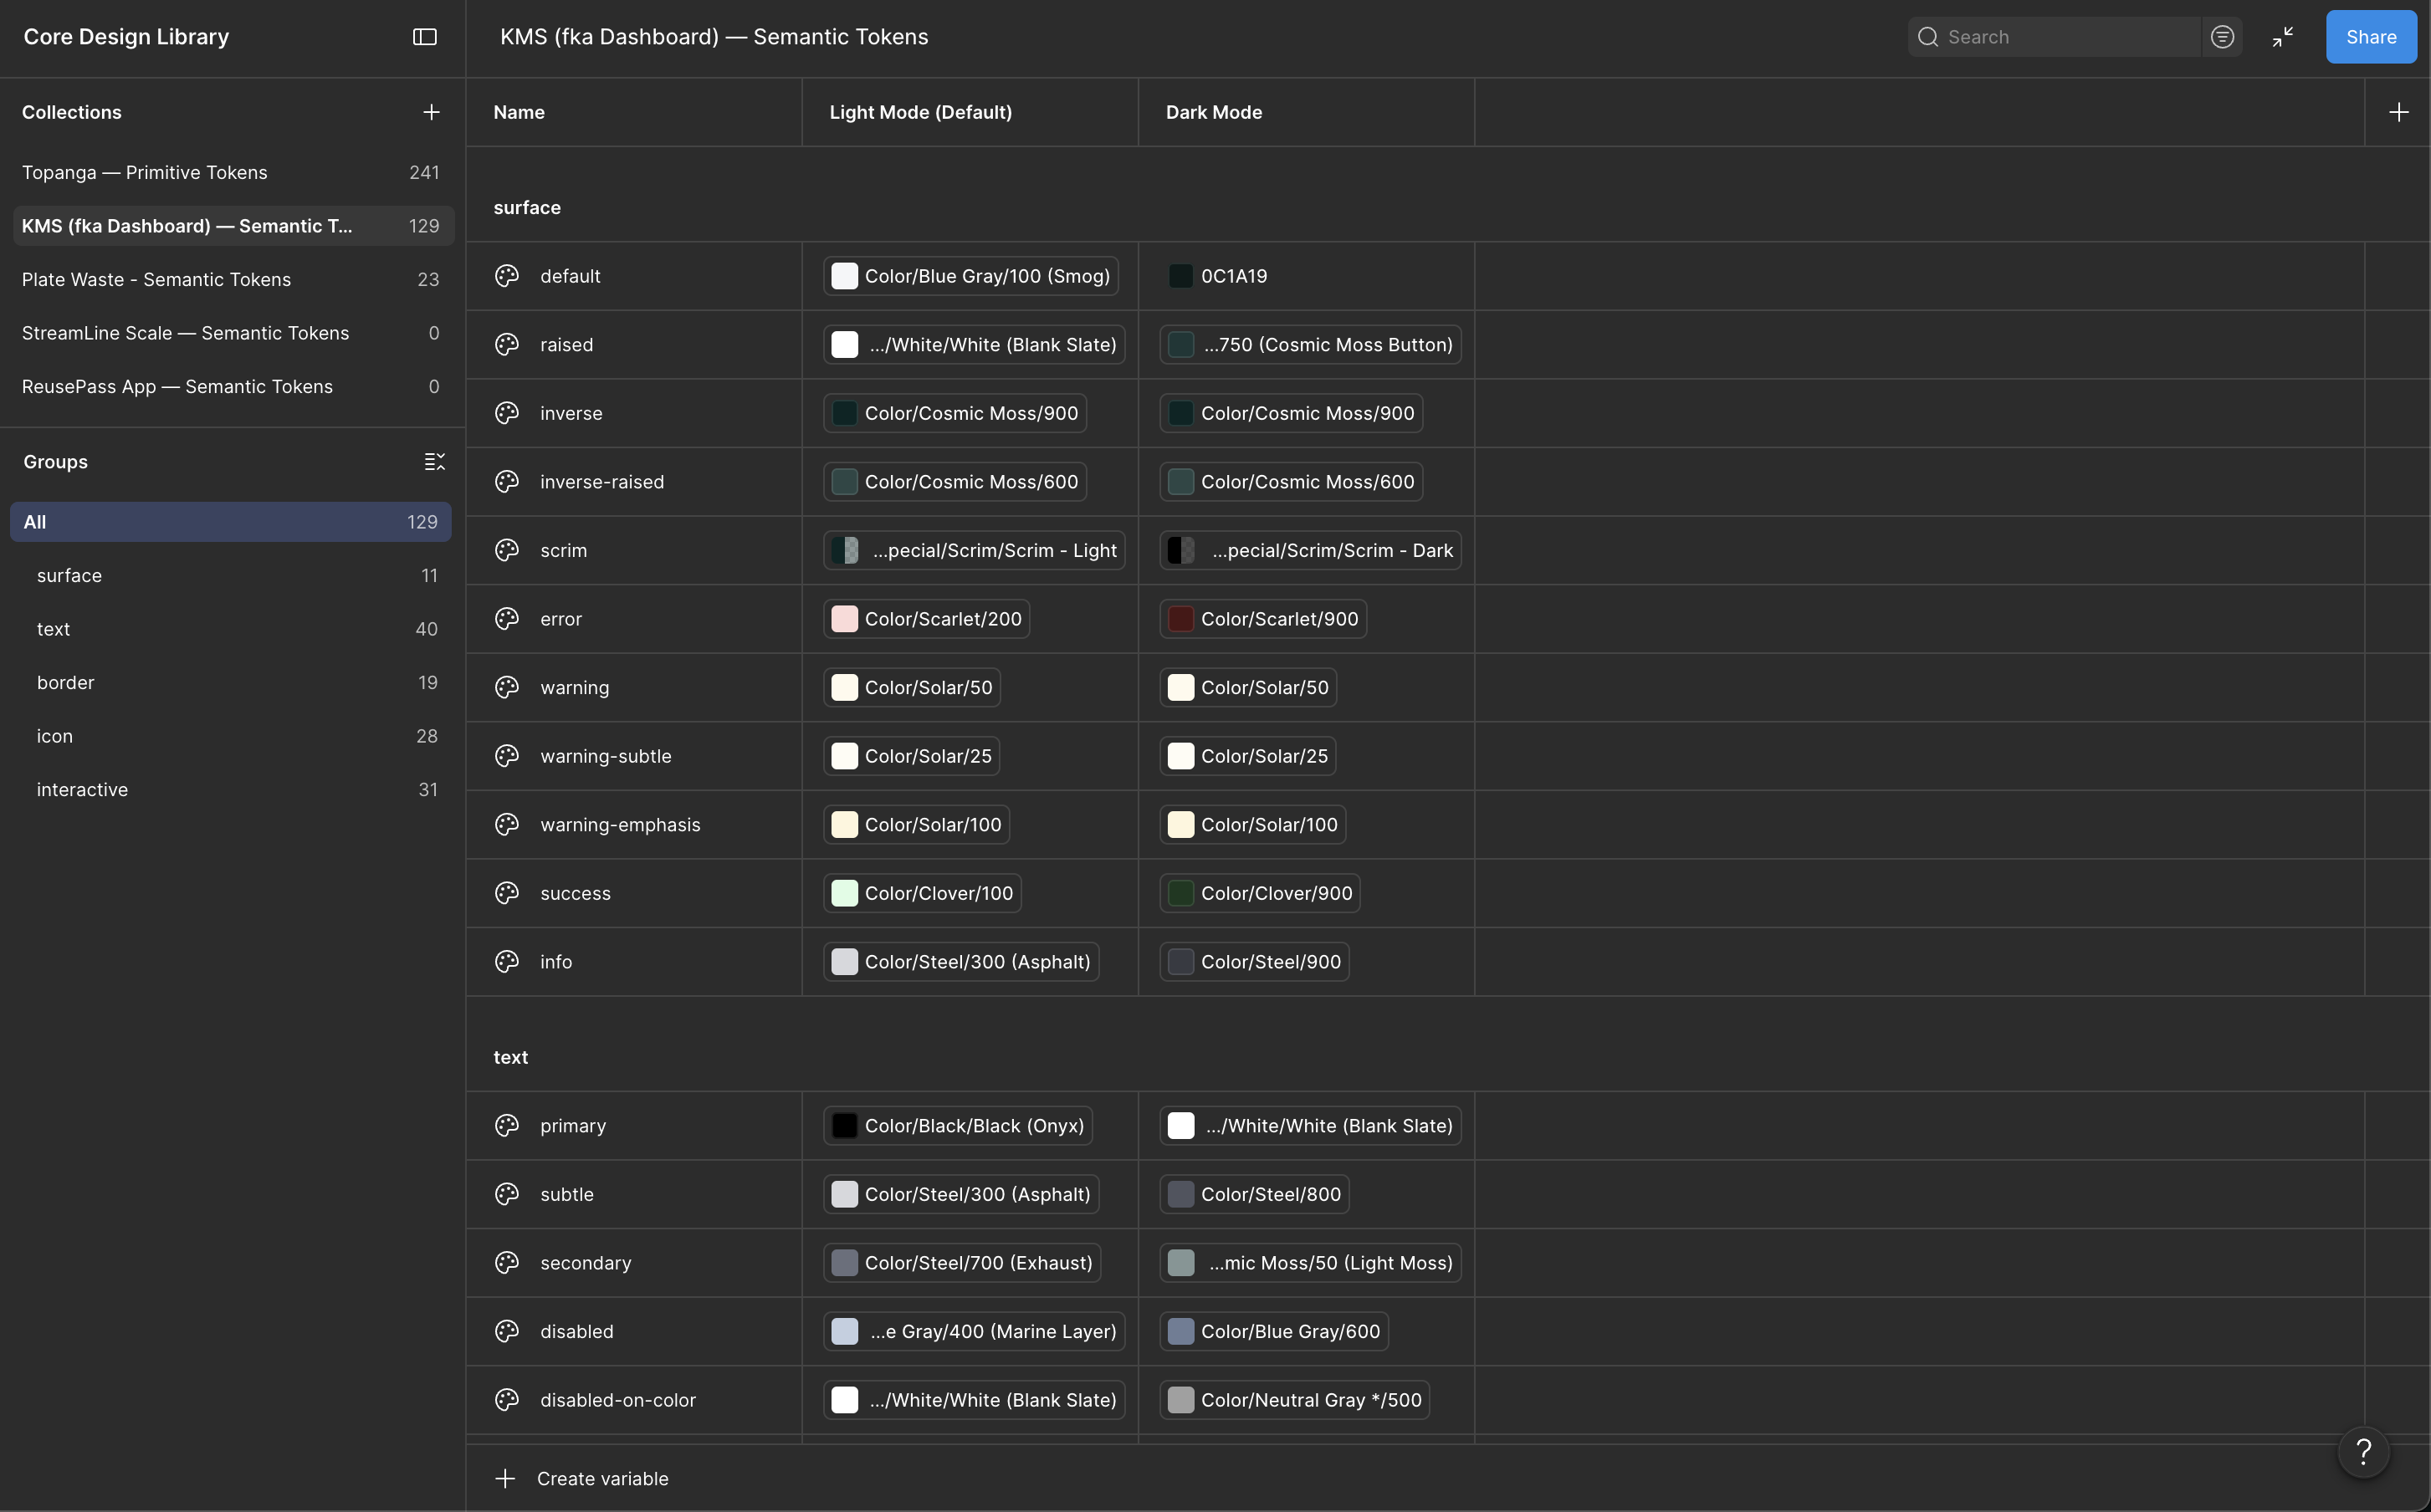The image size is (2431, 1512).
Task: Click the surface section heading
Action: [x=527, y=208]
